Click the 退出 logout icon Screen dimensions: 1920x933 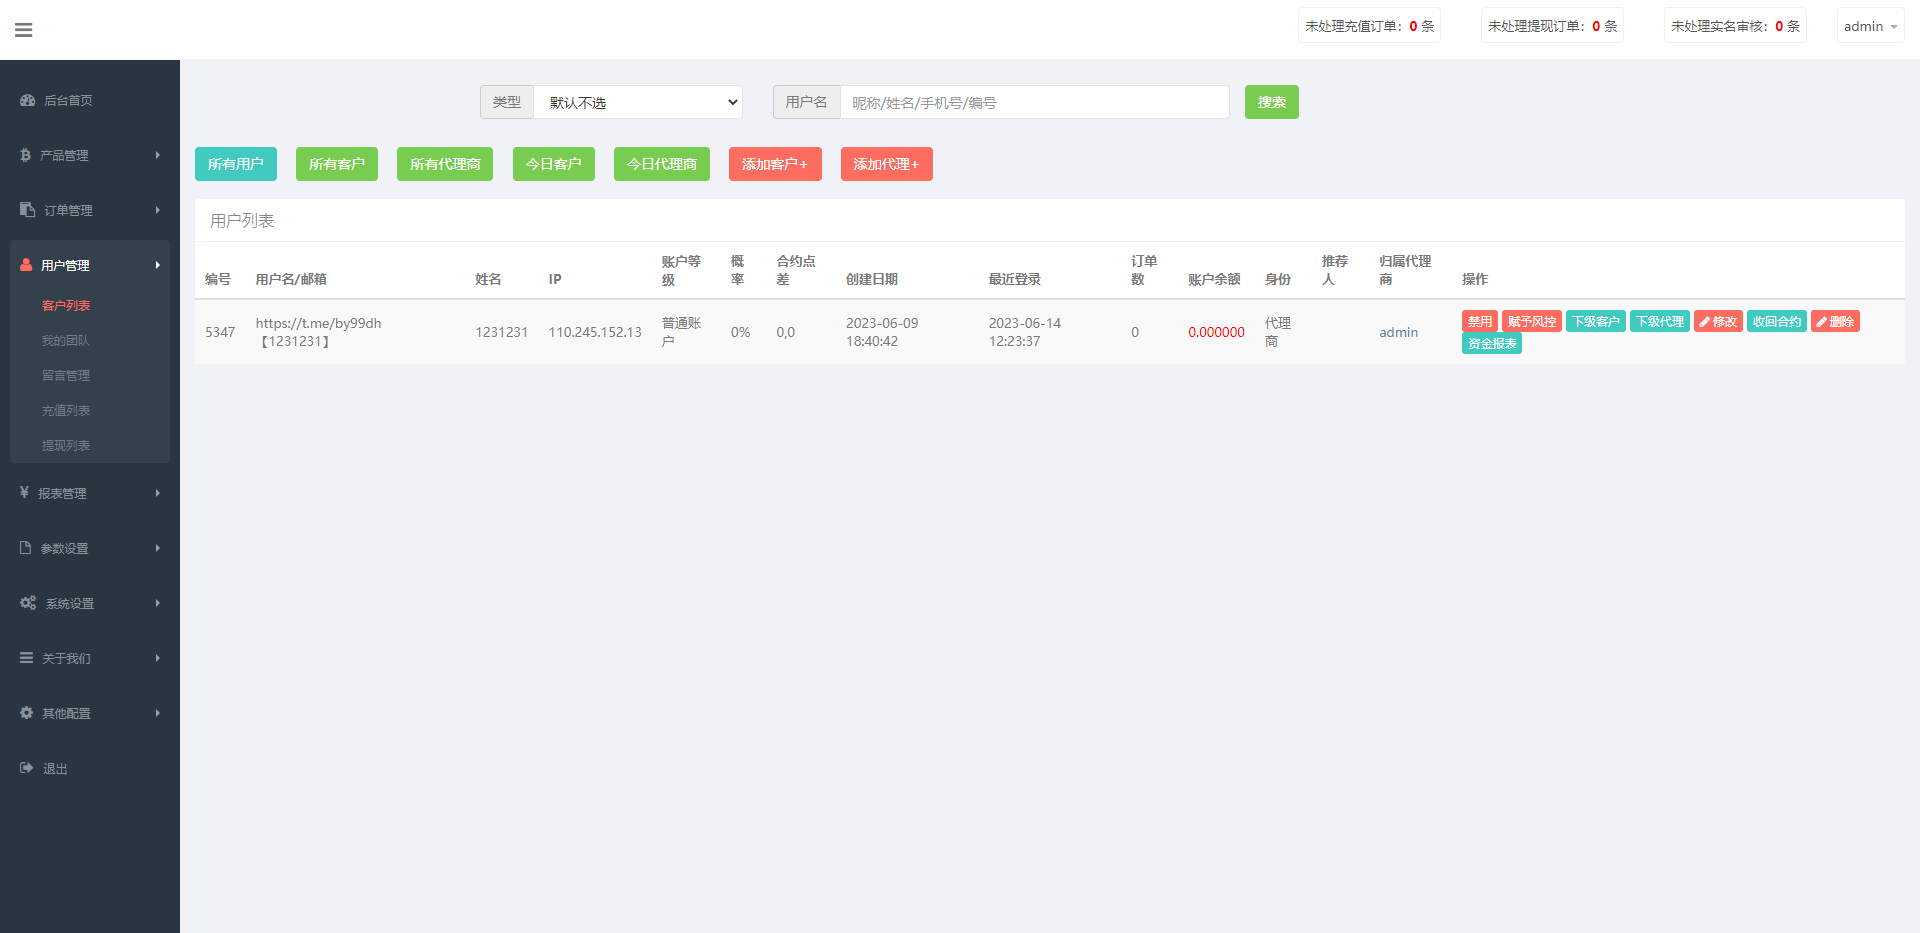pos(26,767)
